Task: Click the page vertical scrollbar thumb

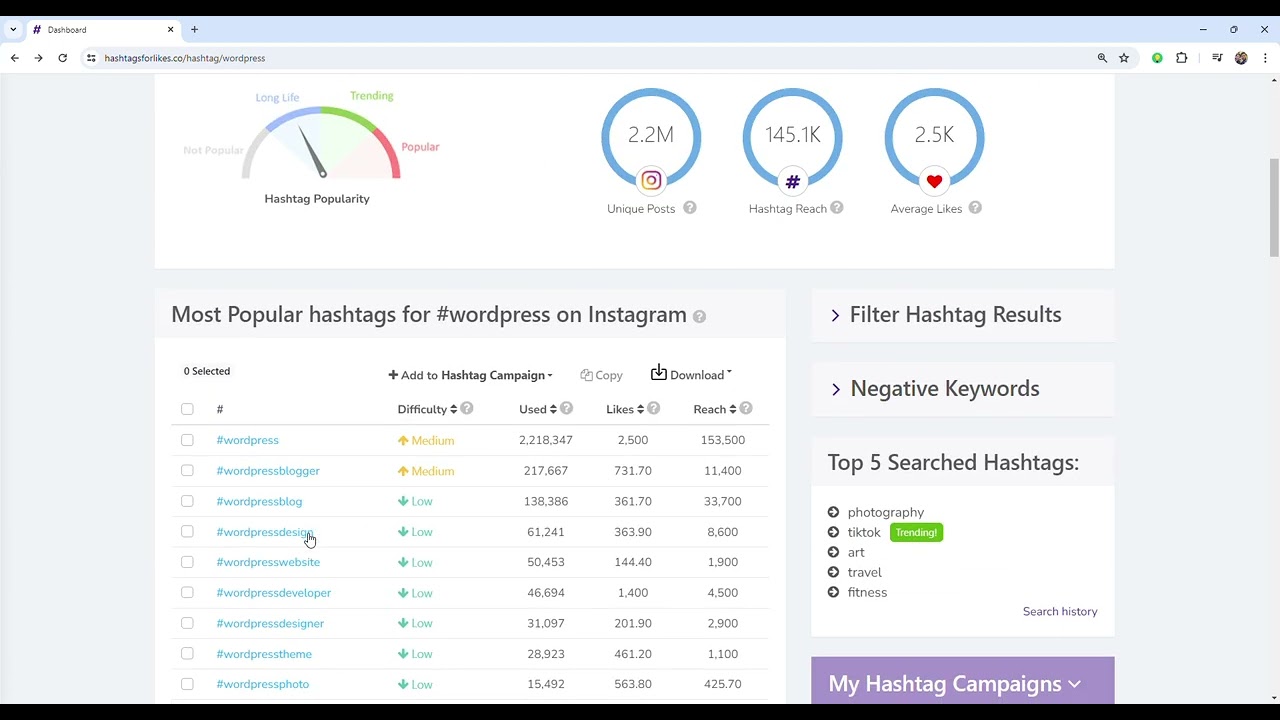Action: tap(1274, 207)
